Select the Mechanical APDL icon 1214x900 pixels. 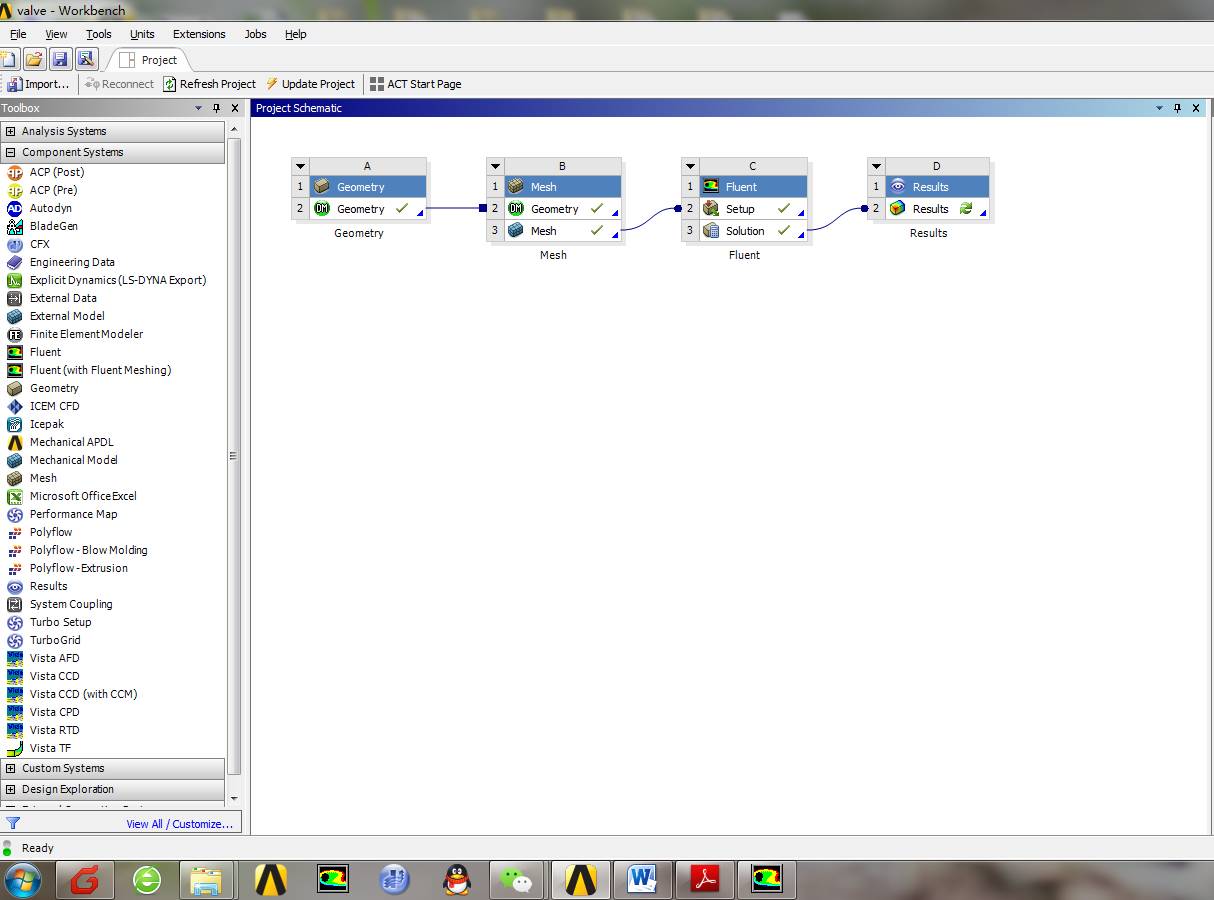(14, 442)
